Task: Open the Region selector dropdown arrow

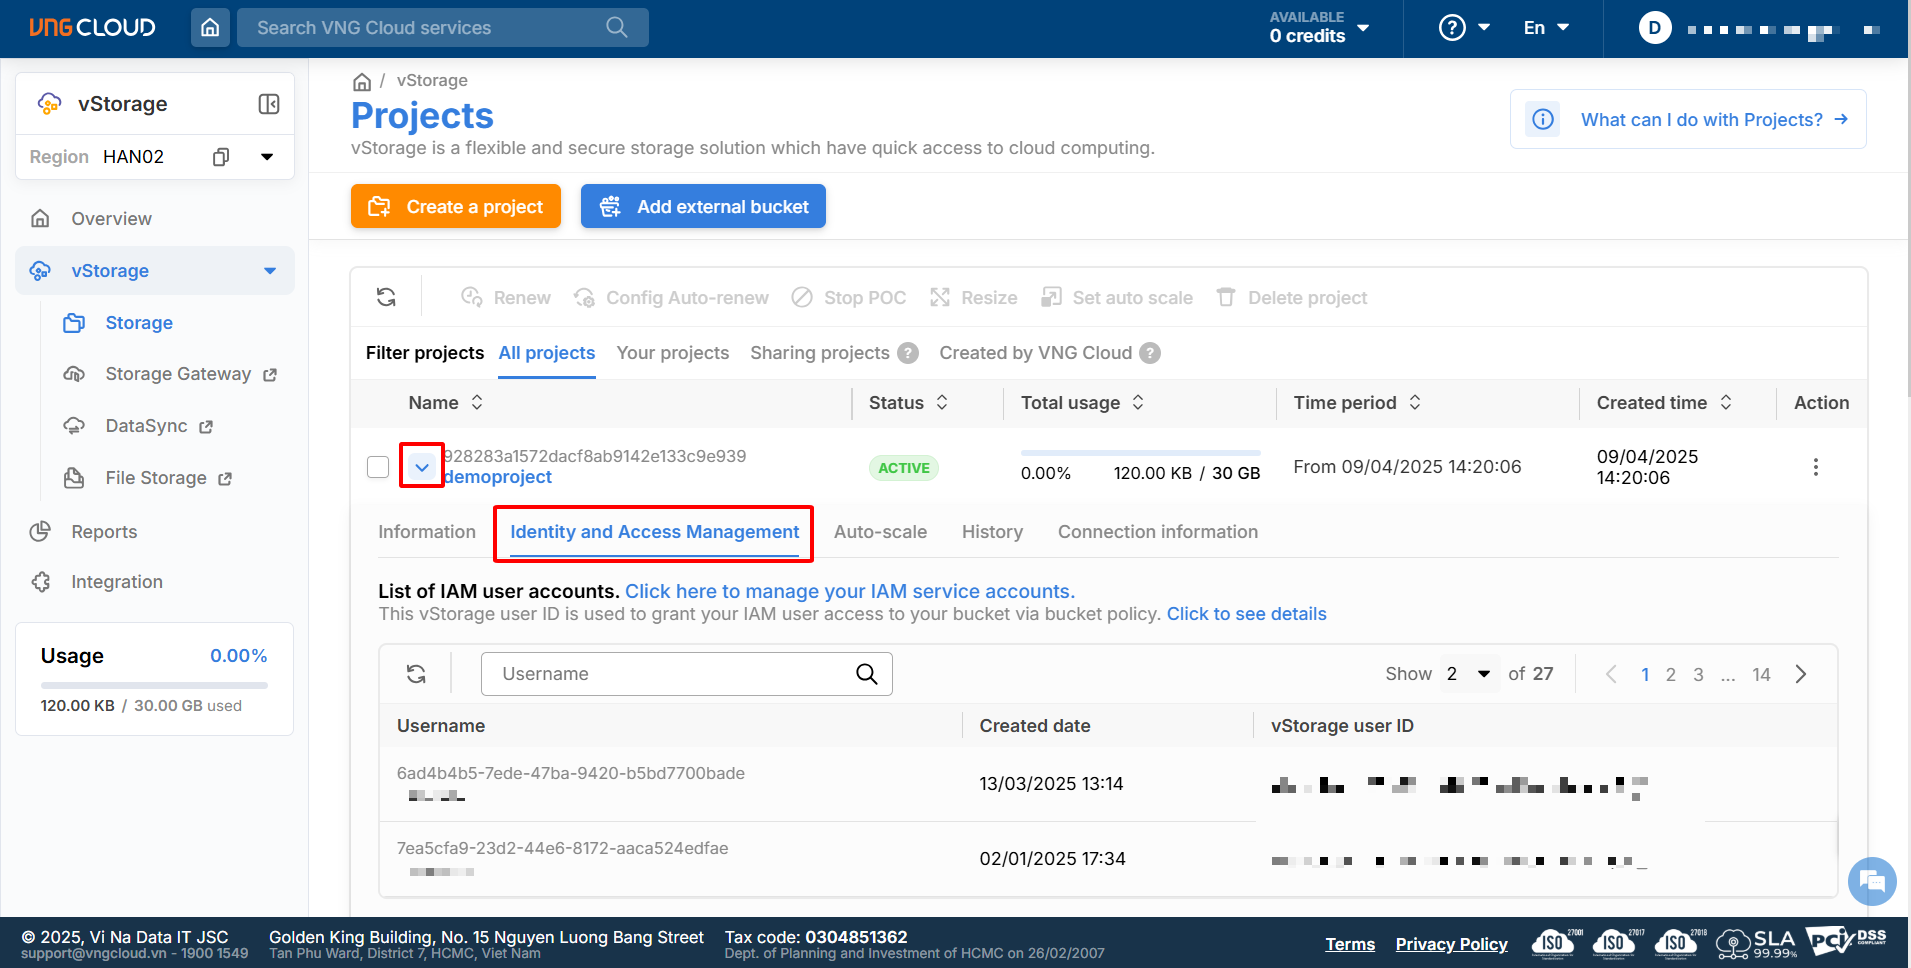Action: pyautogui.click(x=267, y=157)
